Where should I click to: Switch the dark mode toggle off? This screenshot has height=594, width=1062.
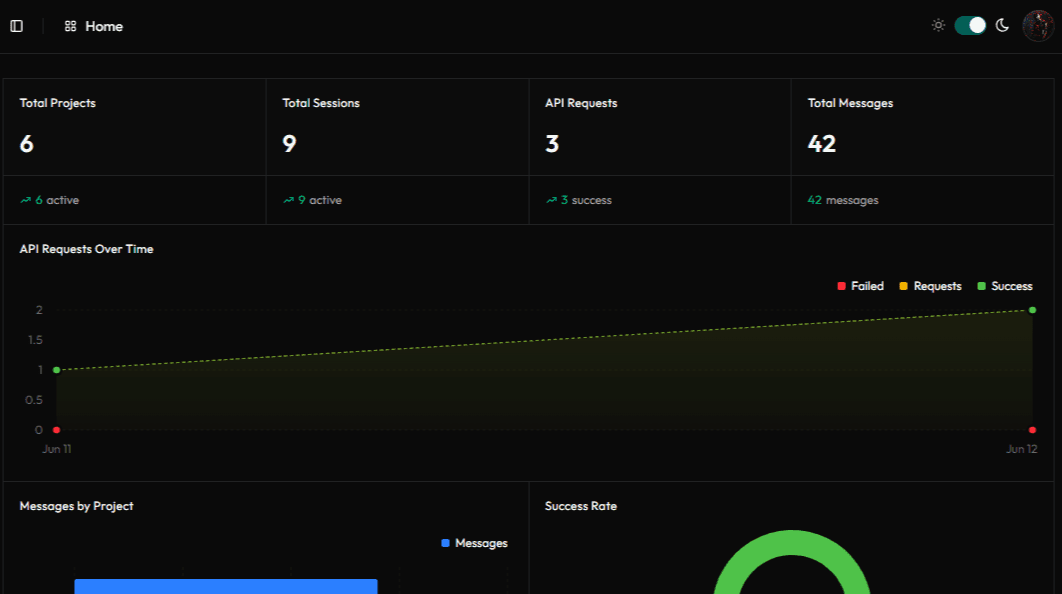tap(970, 26)
